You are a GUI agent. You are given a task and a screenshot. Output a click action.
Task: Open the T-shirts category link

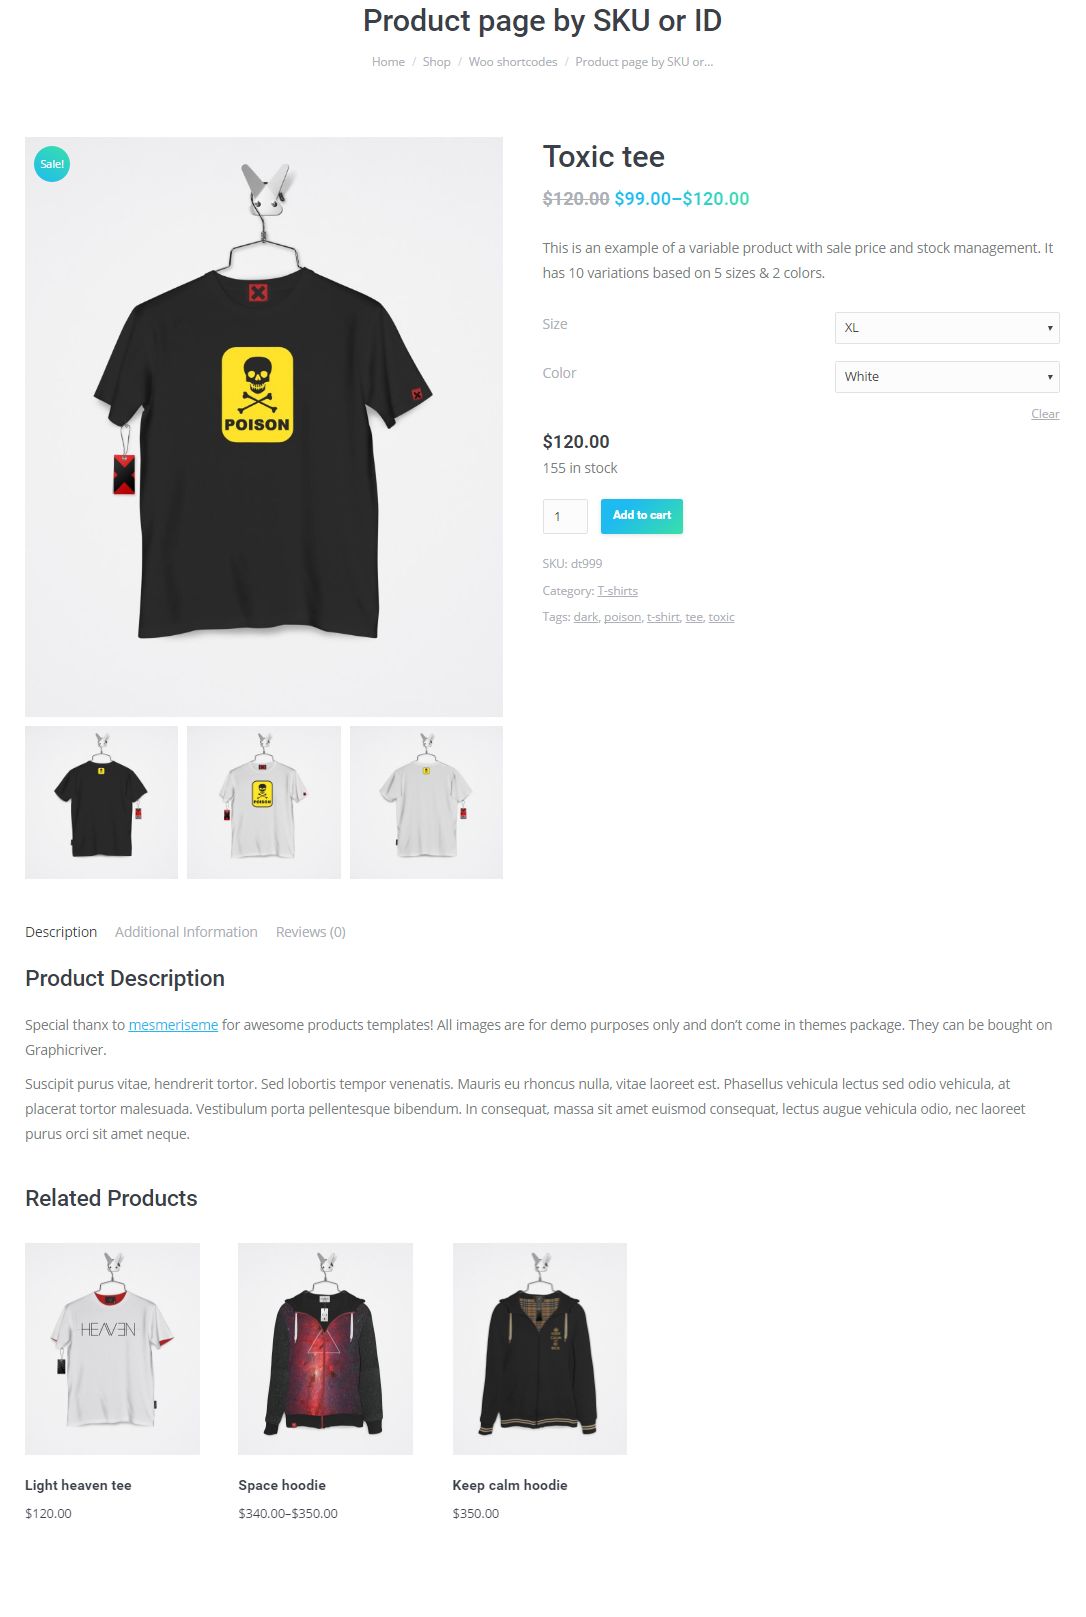(x=617, y=591)
